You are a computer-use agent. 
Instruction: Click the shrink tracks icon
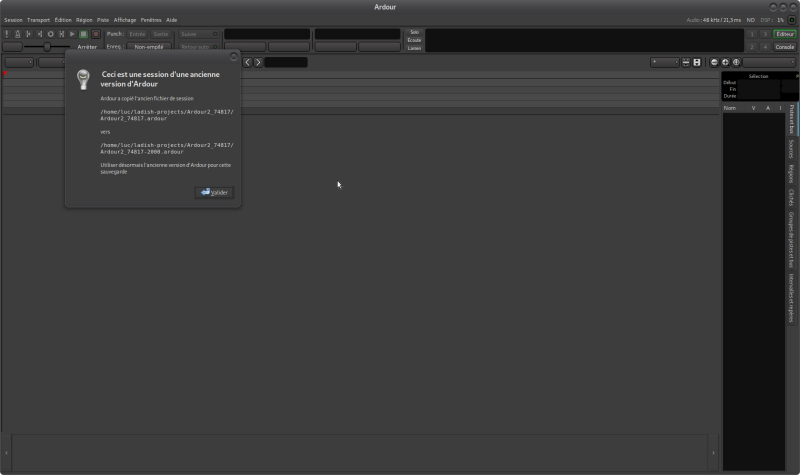coord(686,62)
